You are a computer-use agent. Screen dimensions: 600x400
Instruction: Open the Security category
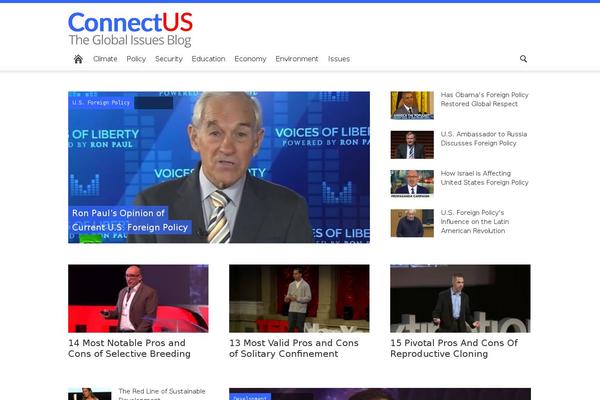pyautogui.click(x=169, y=59)
